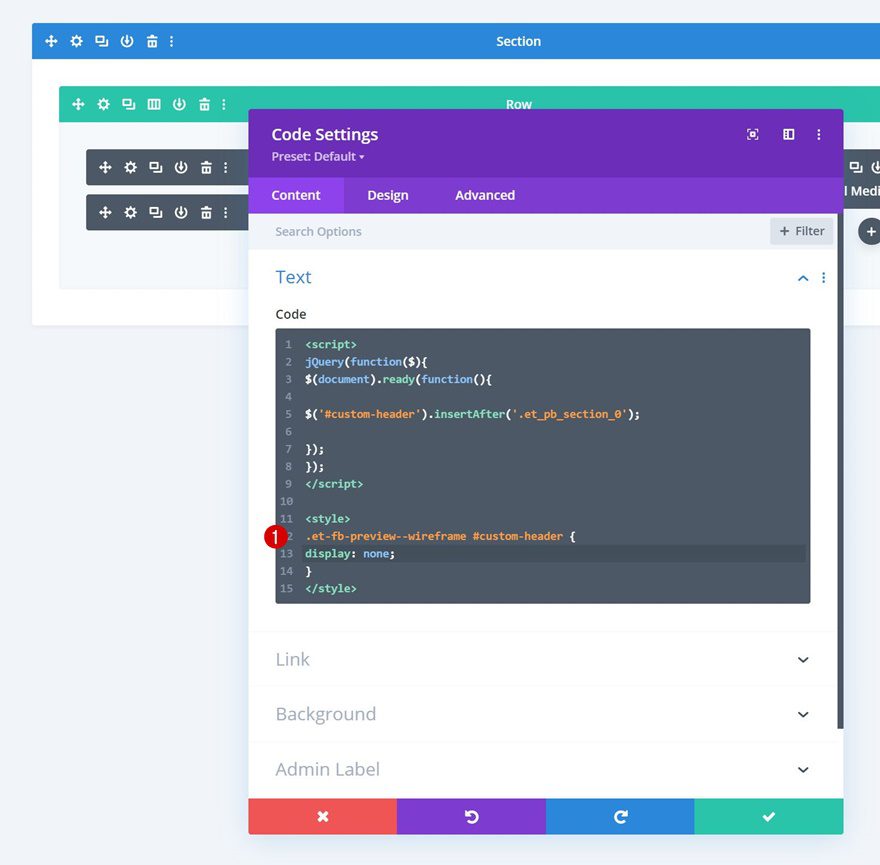Click the round plus add-module button
Image resolution: width=880 pixels, height=865 pixels.
[x=870, y=231]
